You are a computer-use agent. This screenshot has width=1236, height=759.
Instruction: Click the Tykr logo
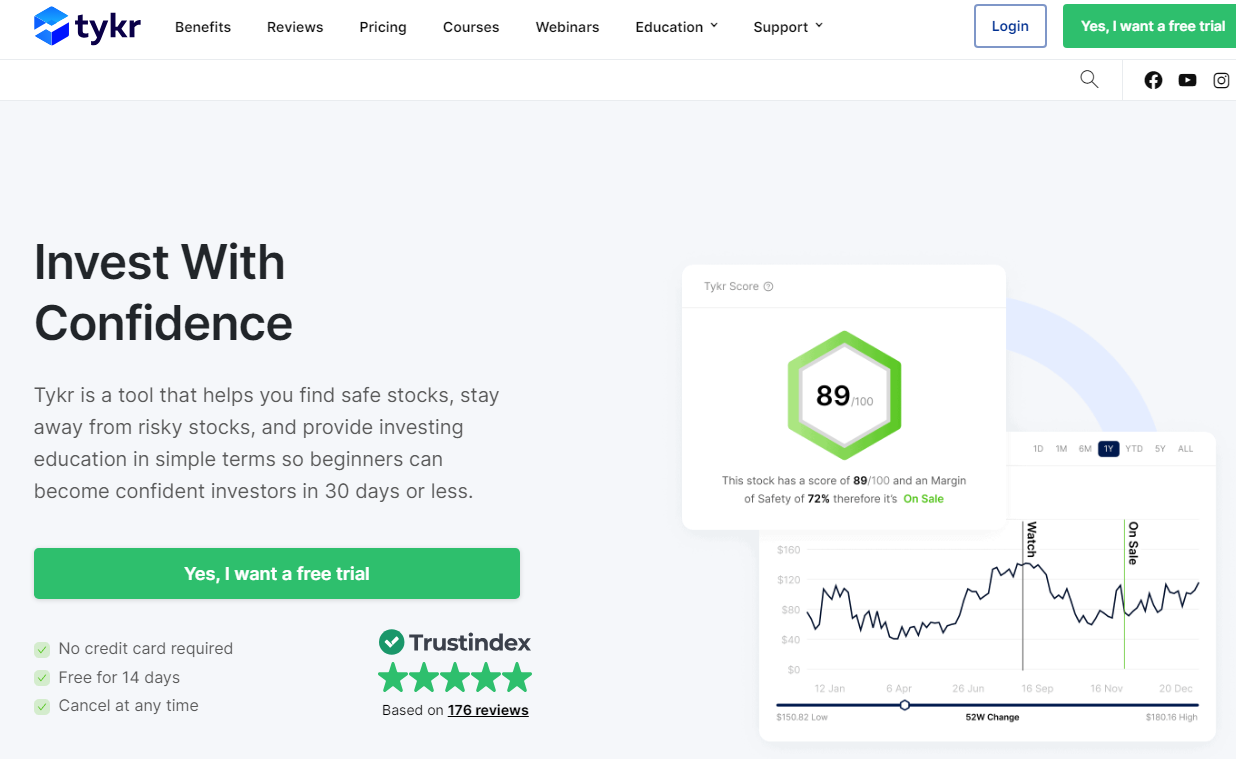87,27
